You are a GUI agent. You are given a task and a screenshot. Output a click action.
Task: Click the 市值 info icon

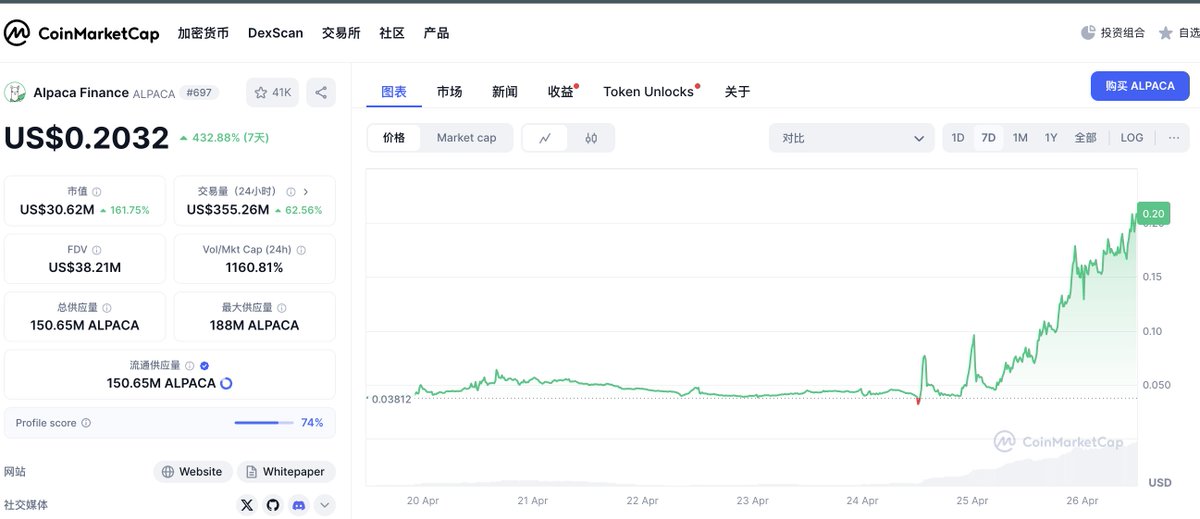97,192
